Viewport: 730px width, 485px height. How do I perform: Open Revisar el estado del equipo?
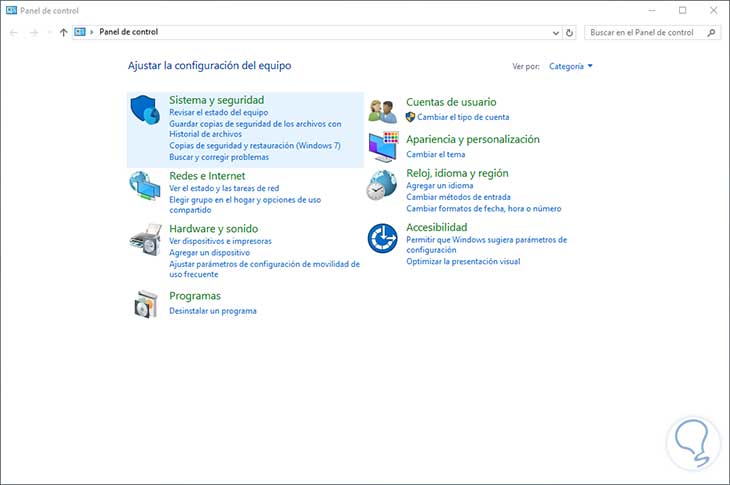(218, 112)
